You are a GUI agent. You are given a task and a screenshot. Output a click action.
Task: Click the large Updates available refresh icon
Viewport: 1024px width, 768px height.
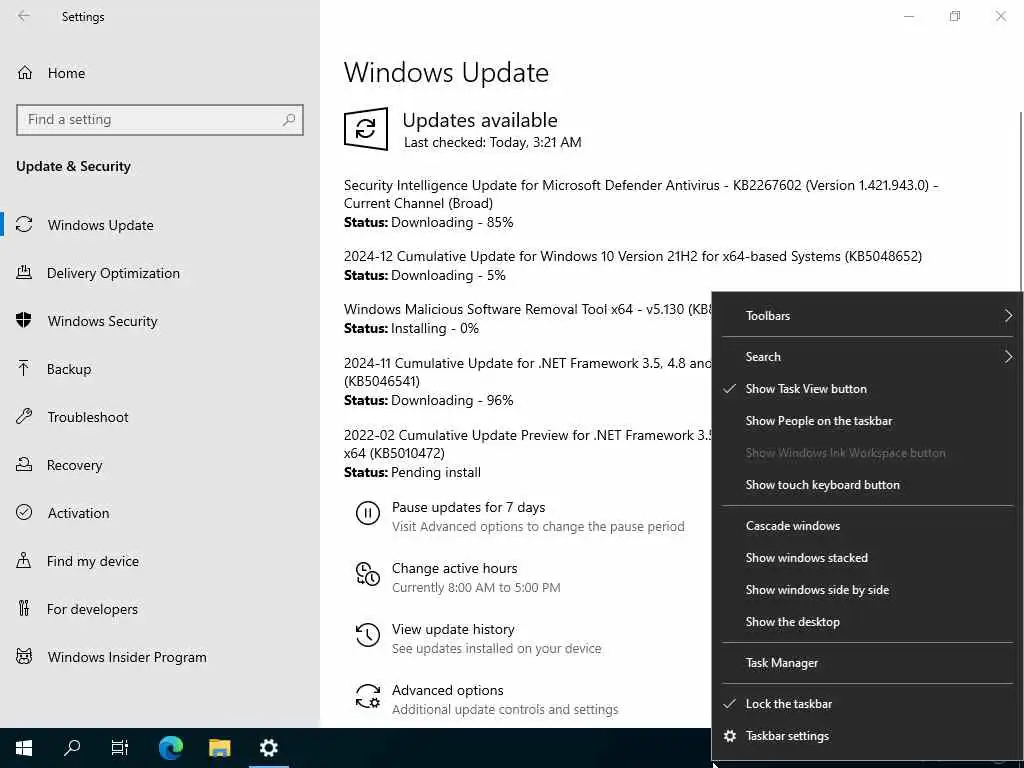(x=366, y=129)
